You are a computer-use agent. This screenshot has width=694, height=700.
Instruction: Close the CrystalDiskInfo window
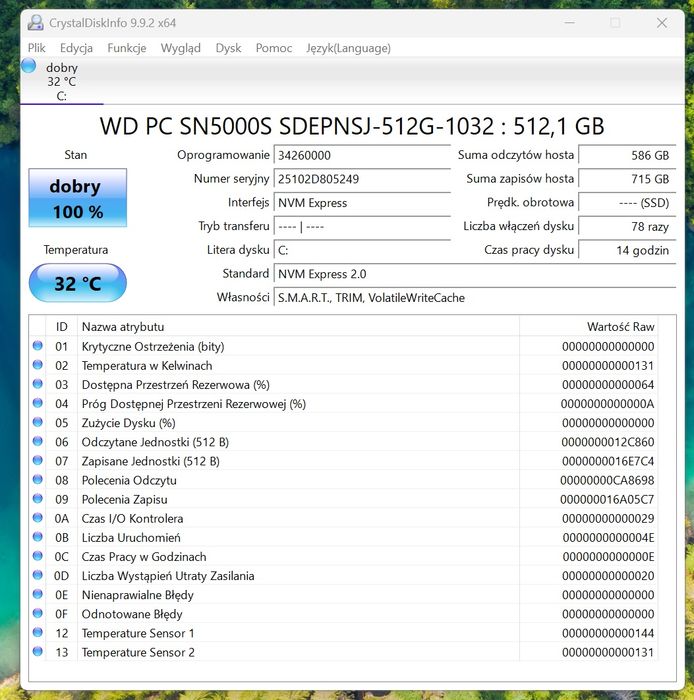click(662, 23)
